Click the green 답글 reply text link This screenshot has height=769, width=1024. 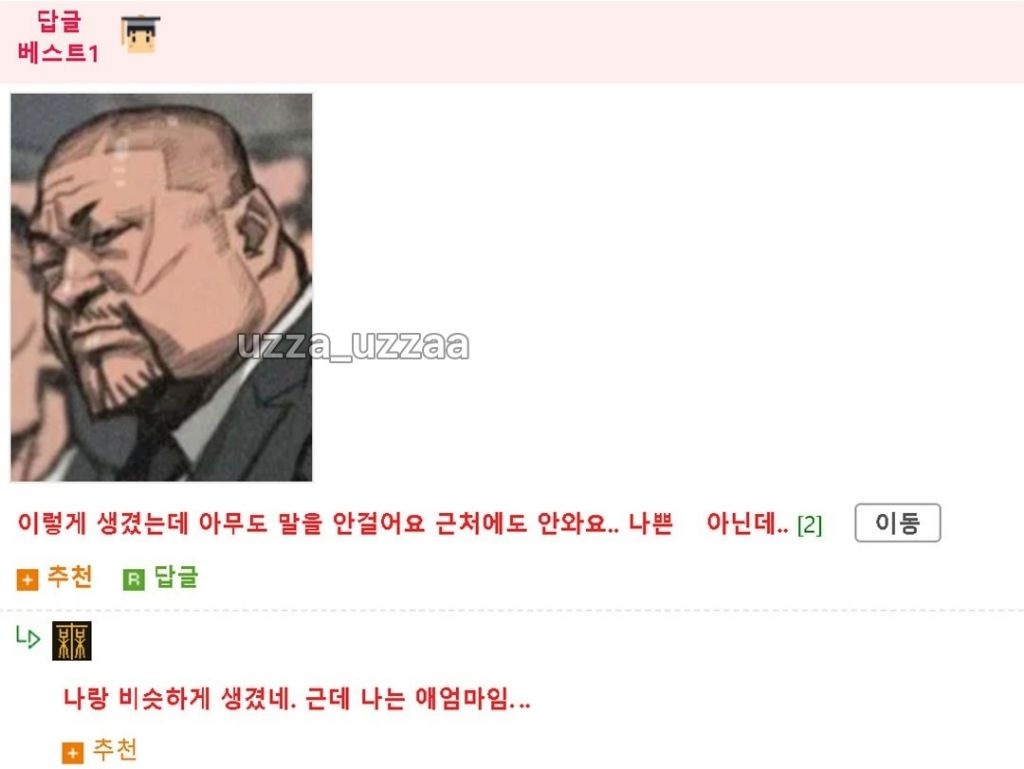click(x=176, y=577)
